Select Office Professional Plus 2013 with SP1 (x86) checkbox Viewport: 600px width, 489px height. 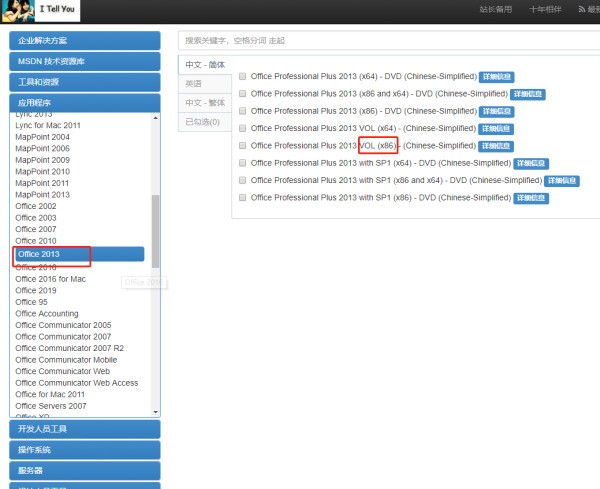243,198
